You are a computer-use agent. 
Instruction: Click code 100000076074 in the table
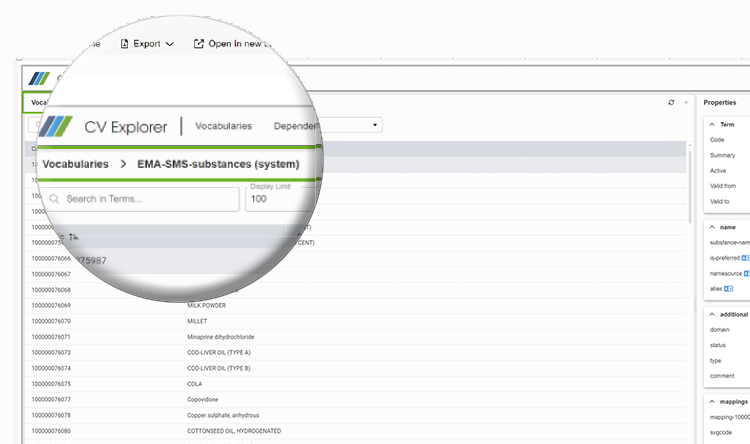[51, 368]
